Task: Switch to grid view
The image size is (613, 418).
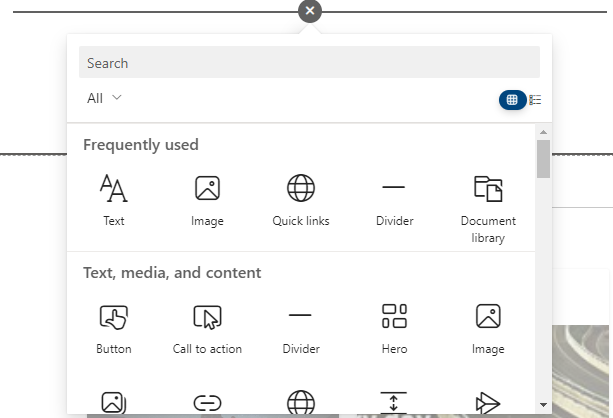Action: (x=512, y=100)
